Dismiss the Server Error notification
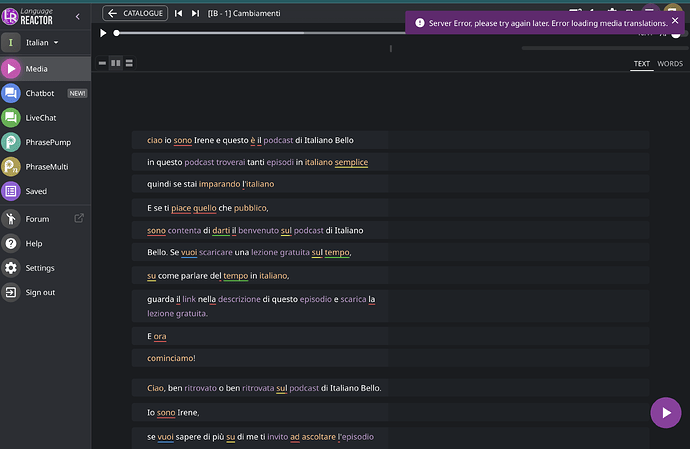 coord(675,20)
